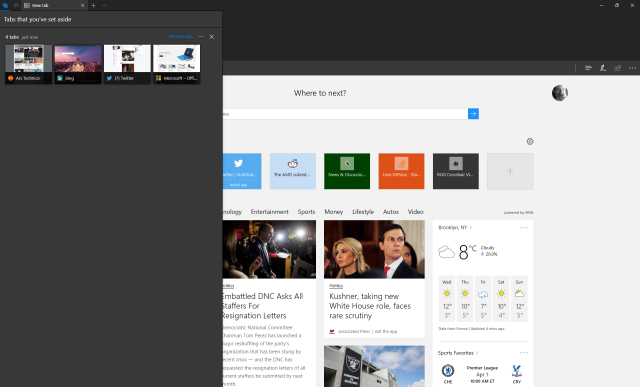Expand Sports Favorites section
This screenshot has height=387, width=640.
click(x=458, y=353)
